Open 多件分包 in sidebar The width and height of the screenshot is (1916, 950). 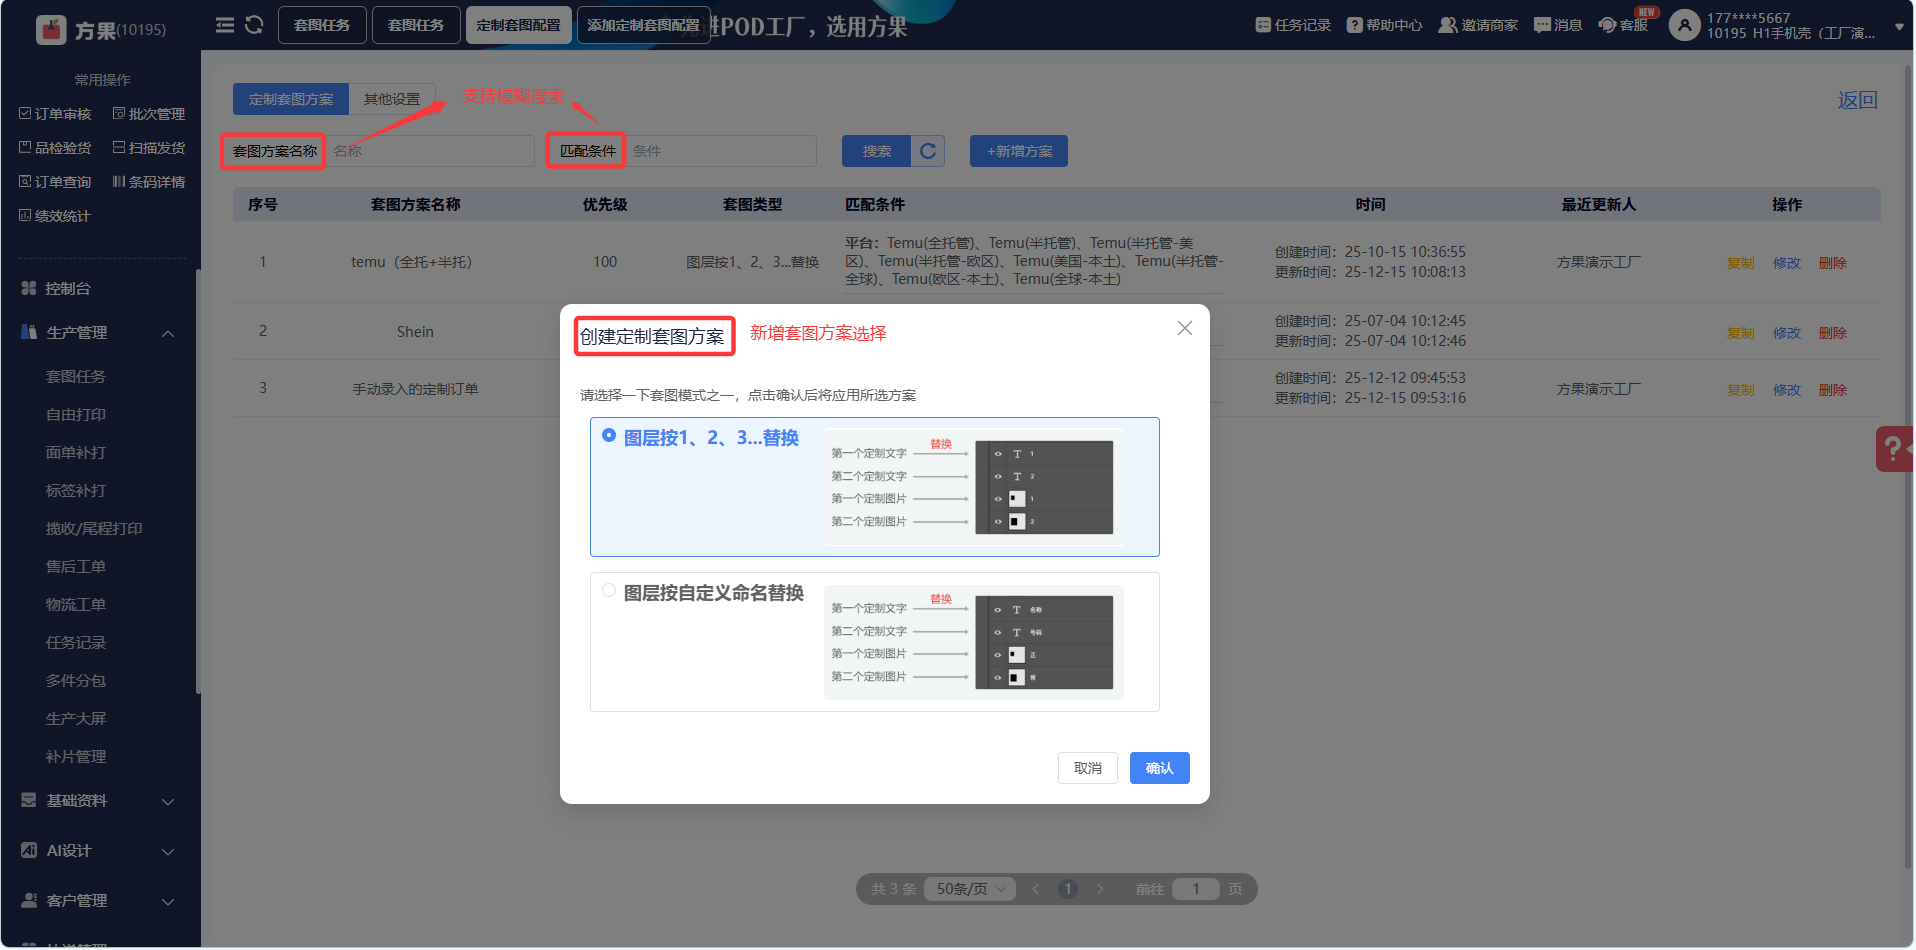tap(76, 681)
